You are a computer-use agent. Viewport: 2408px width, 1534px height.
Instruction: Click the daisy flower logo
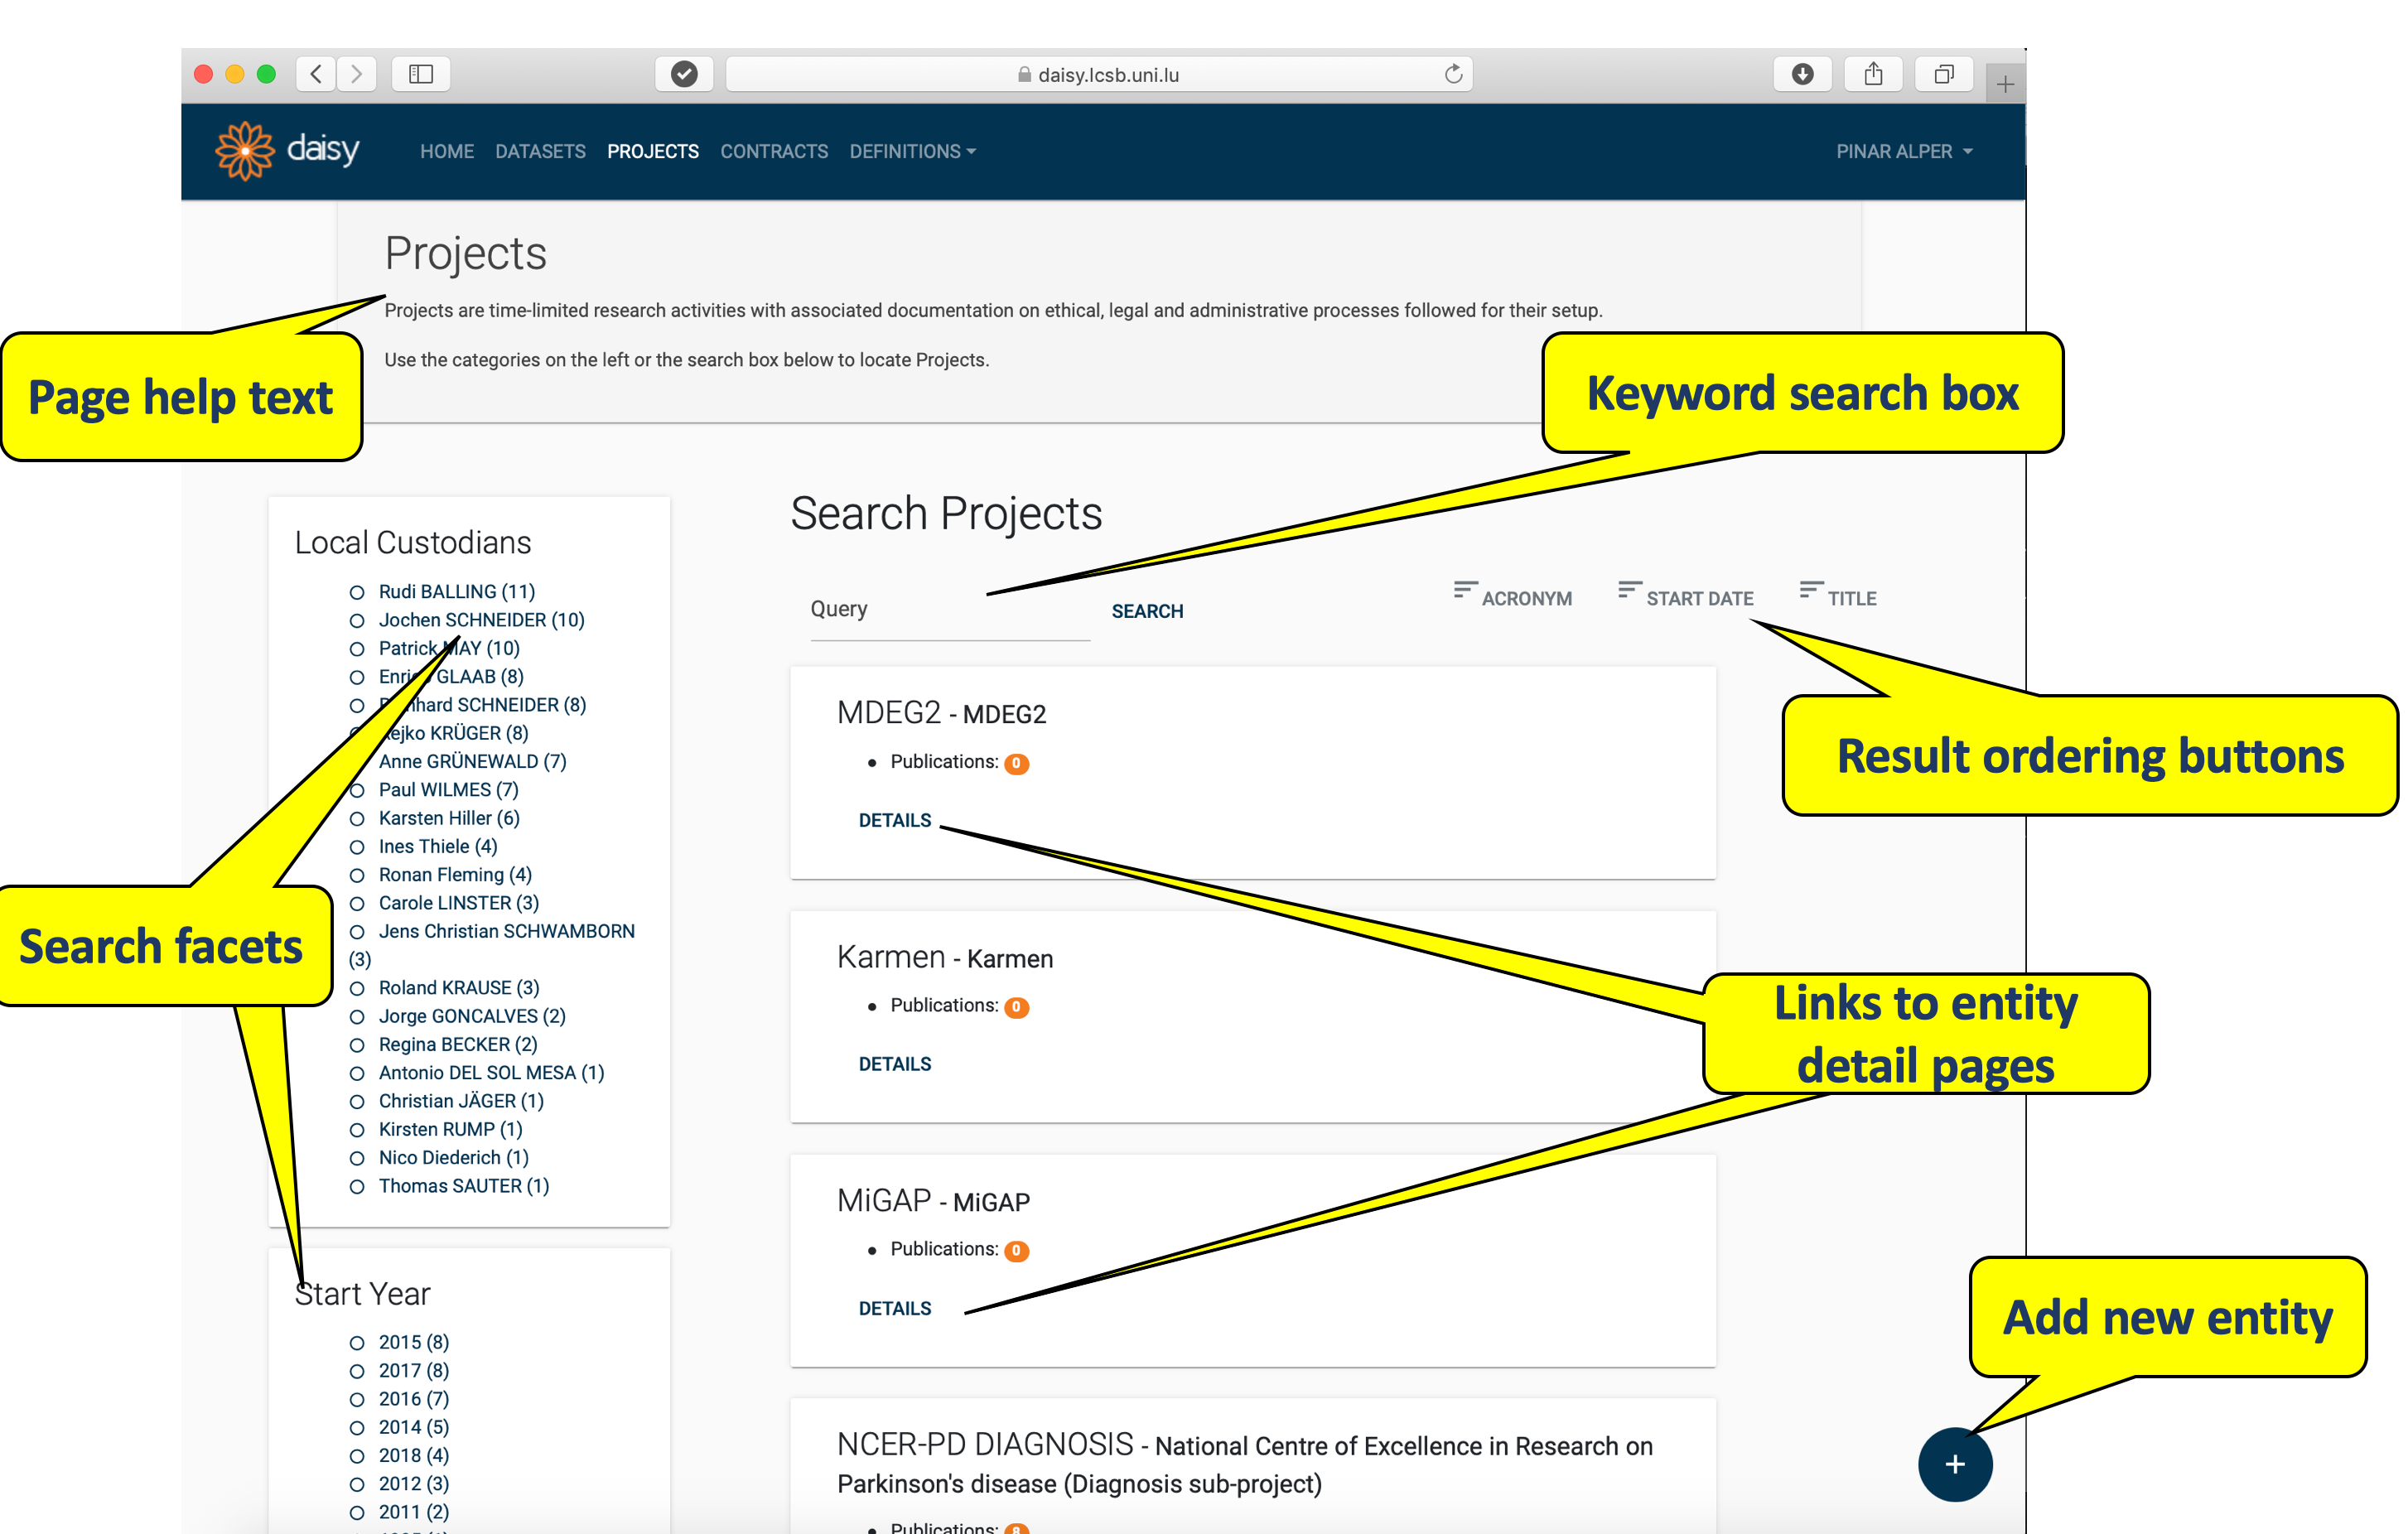click(x=244, y=151)
